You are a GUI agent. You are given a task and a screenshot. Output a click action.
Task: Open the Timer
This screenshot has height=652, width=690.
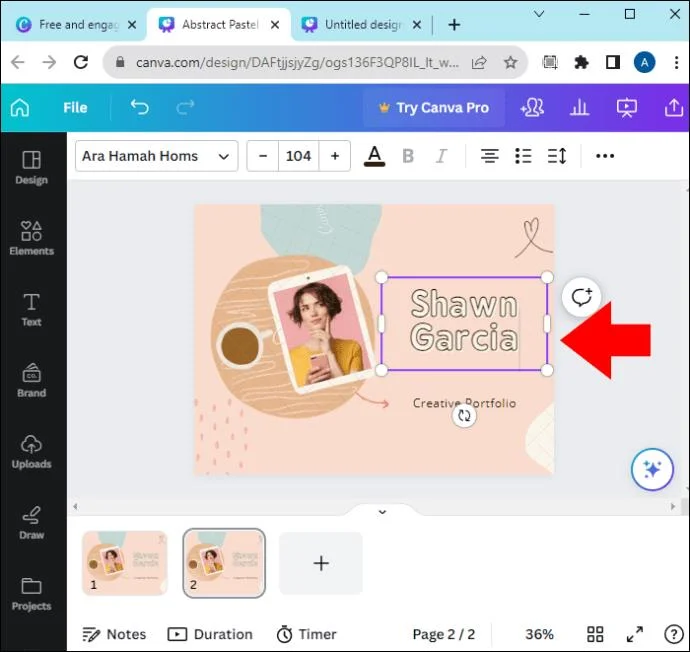[x=306, y=634]
